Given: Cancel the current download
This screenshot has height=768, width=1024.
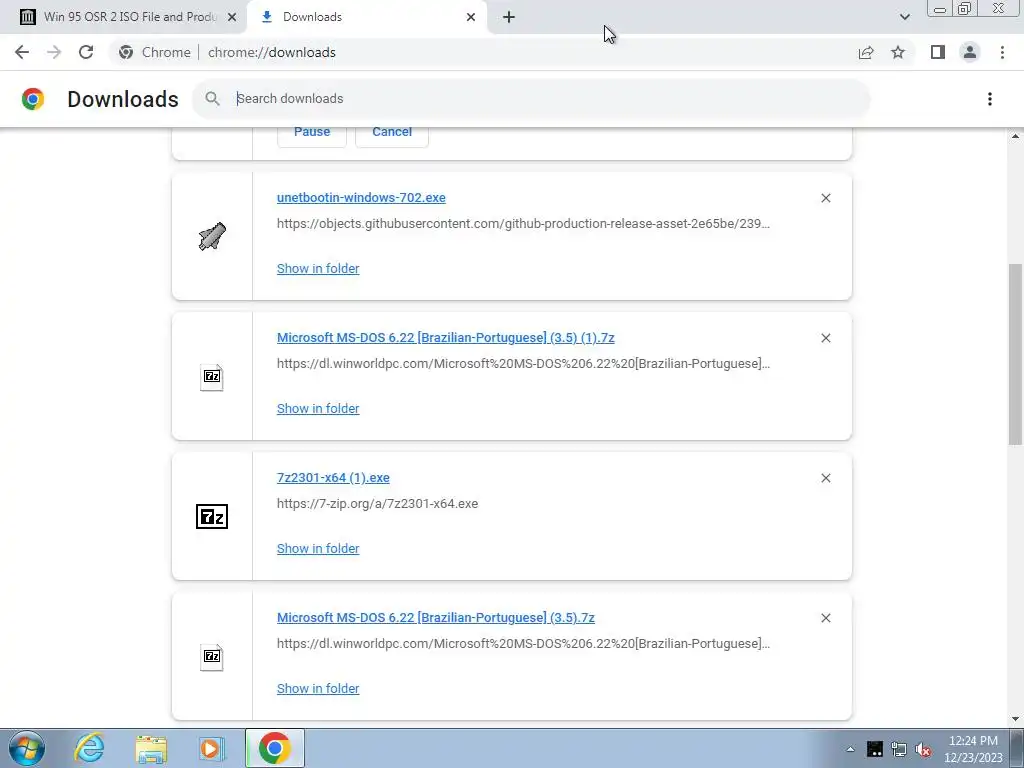Looking at the screenshot, I should coord(392,133).
